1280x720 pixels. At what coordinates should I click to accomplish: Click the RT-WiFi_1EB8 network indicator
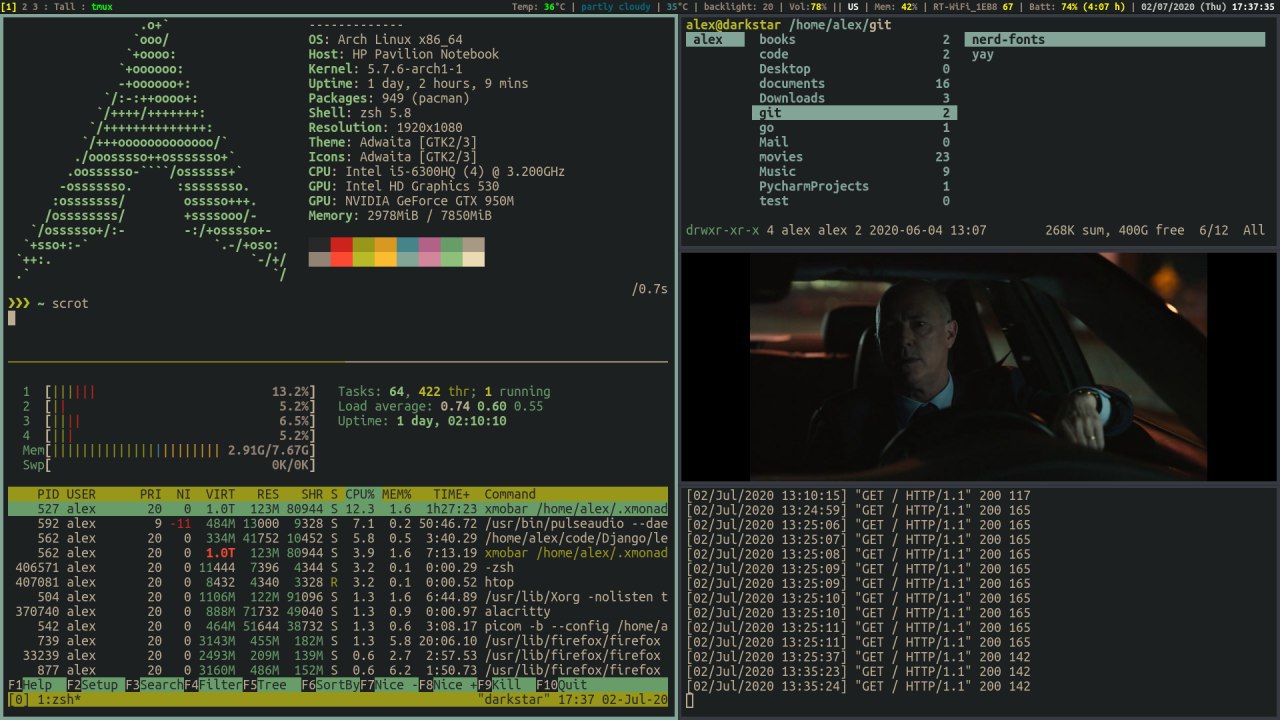pos(975,6)
